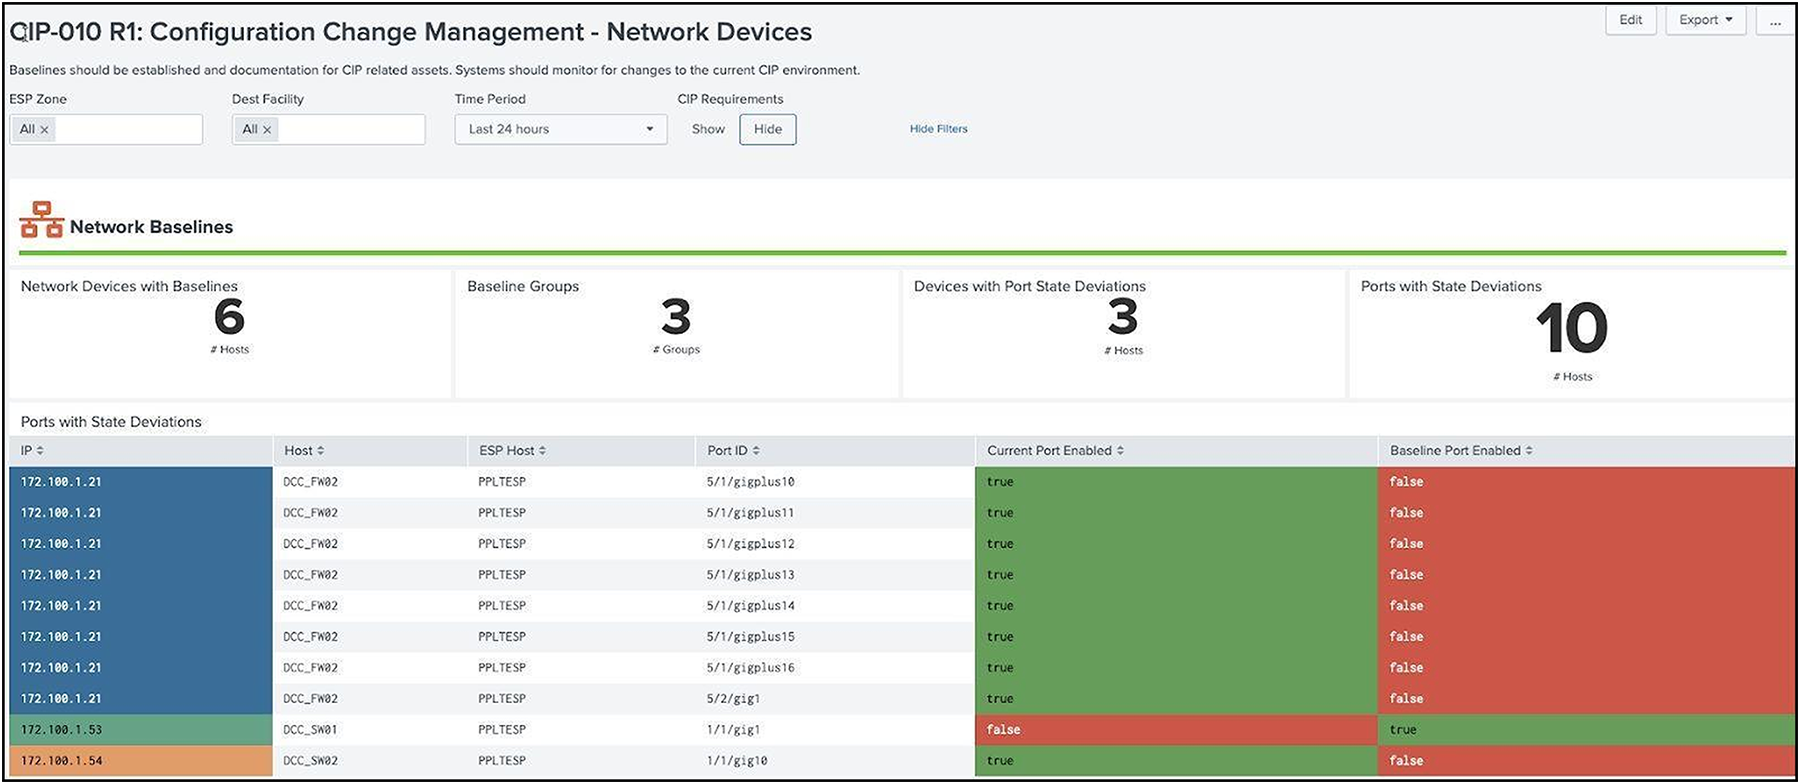Open the Time Period dropdown
The width and height of the screenshot is (1800, 784).
coord(561,129)
